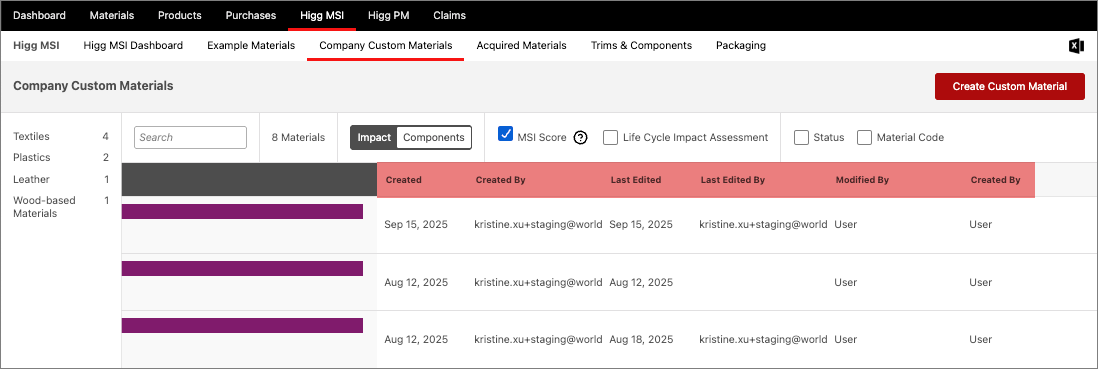Viewport: 1098px width, 369px height.
Task: Open the Purchases menu item
Action: click(251, 15)
